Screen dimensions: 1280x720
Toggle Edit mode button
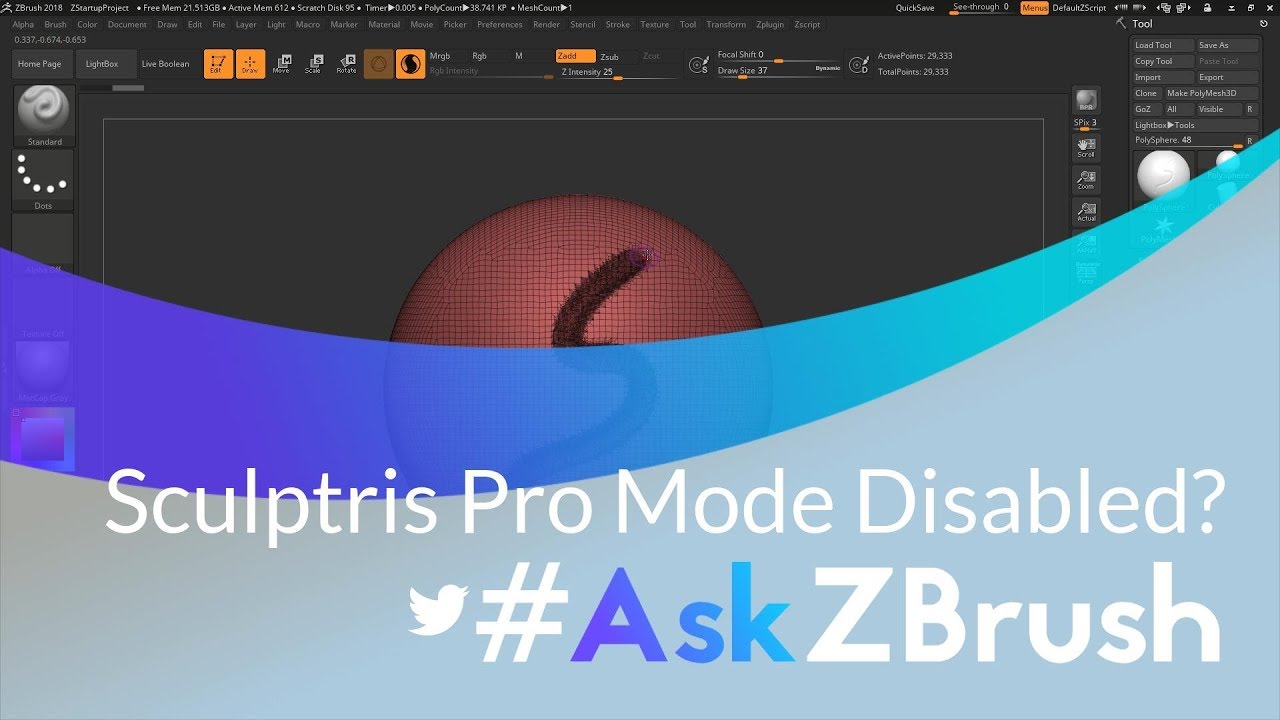[219, 64]
